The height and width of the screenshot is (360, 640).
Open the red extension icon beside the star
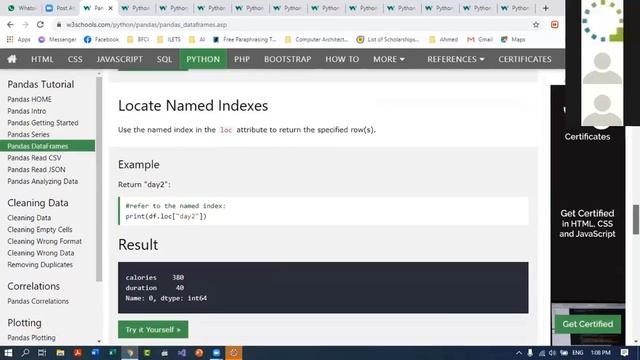(x=554, y=24)
